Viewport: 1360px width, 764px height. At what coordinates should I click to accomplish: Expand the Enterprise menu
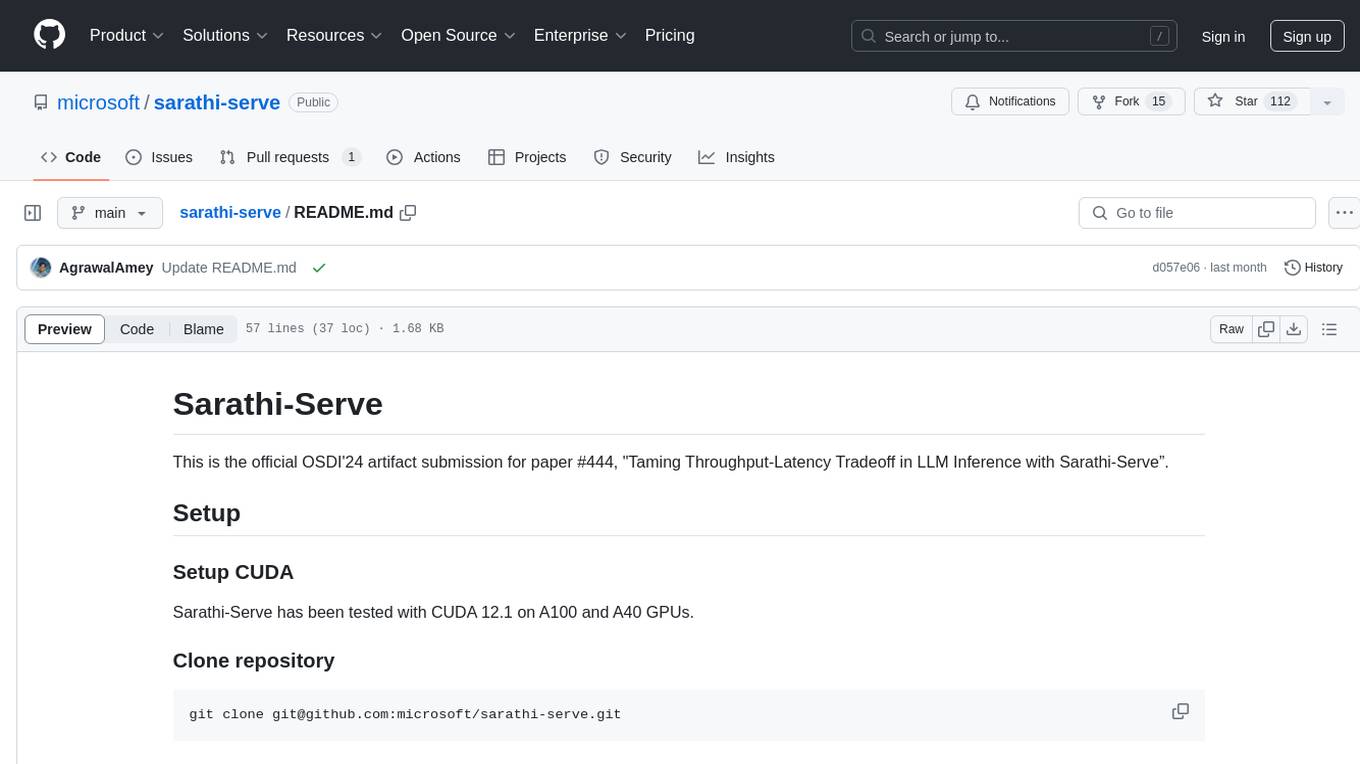[581, 35]
